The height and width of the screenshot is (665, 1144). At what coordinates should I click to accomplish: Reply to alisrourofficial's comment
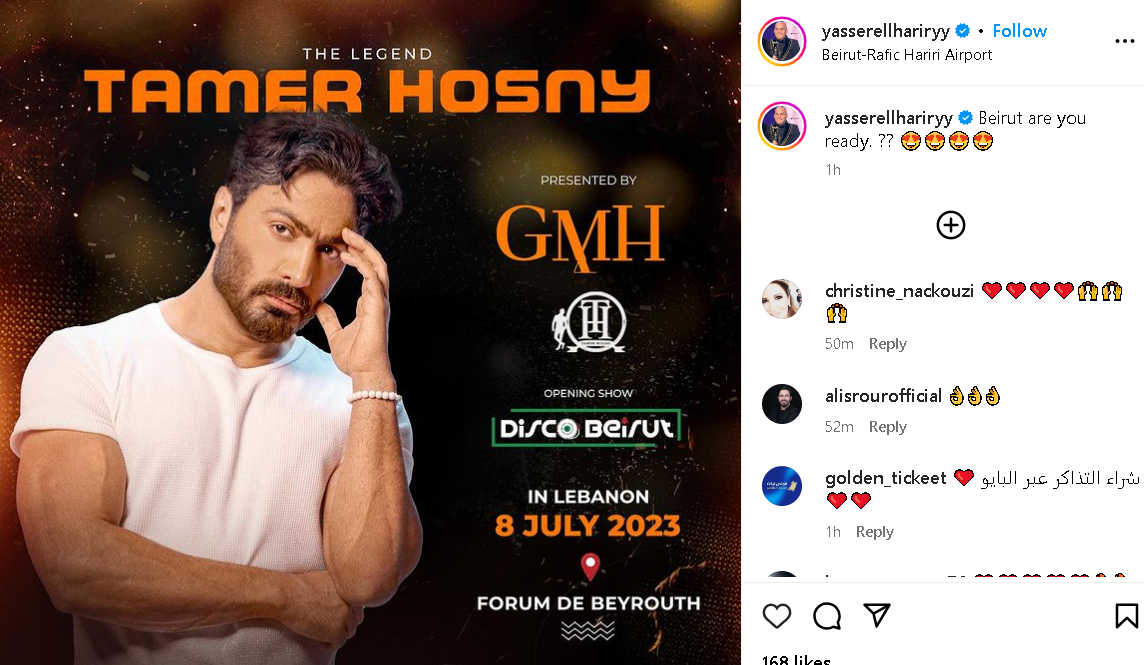pyautogui.click(x=887, y=427)
